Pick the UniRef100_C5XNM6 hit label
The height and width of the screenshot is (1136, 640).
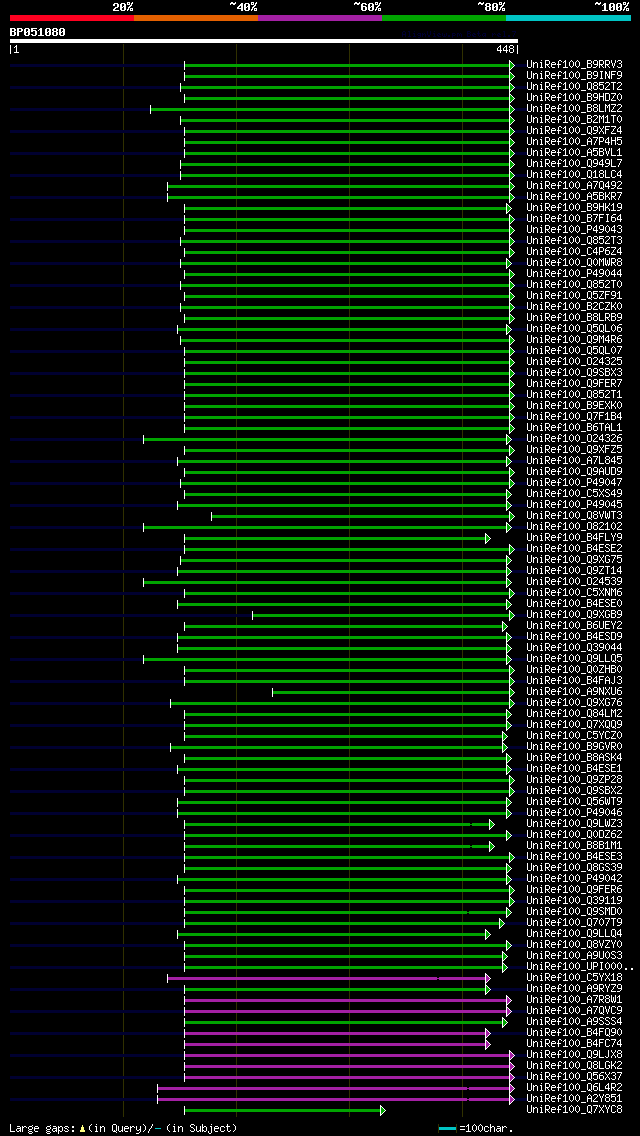[x=574, y=593]
